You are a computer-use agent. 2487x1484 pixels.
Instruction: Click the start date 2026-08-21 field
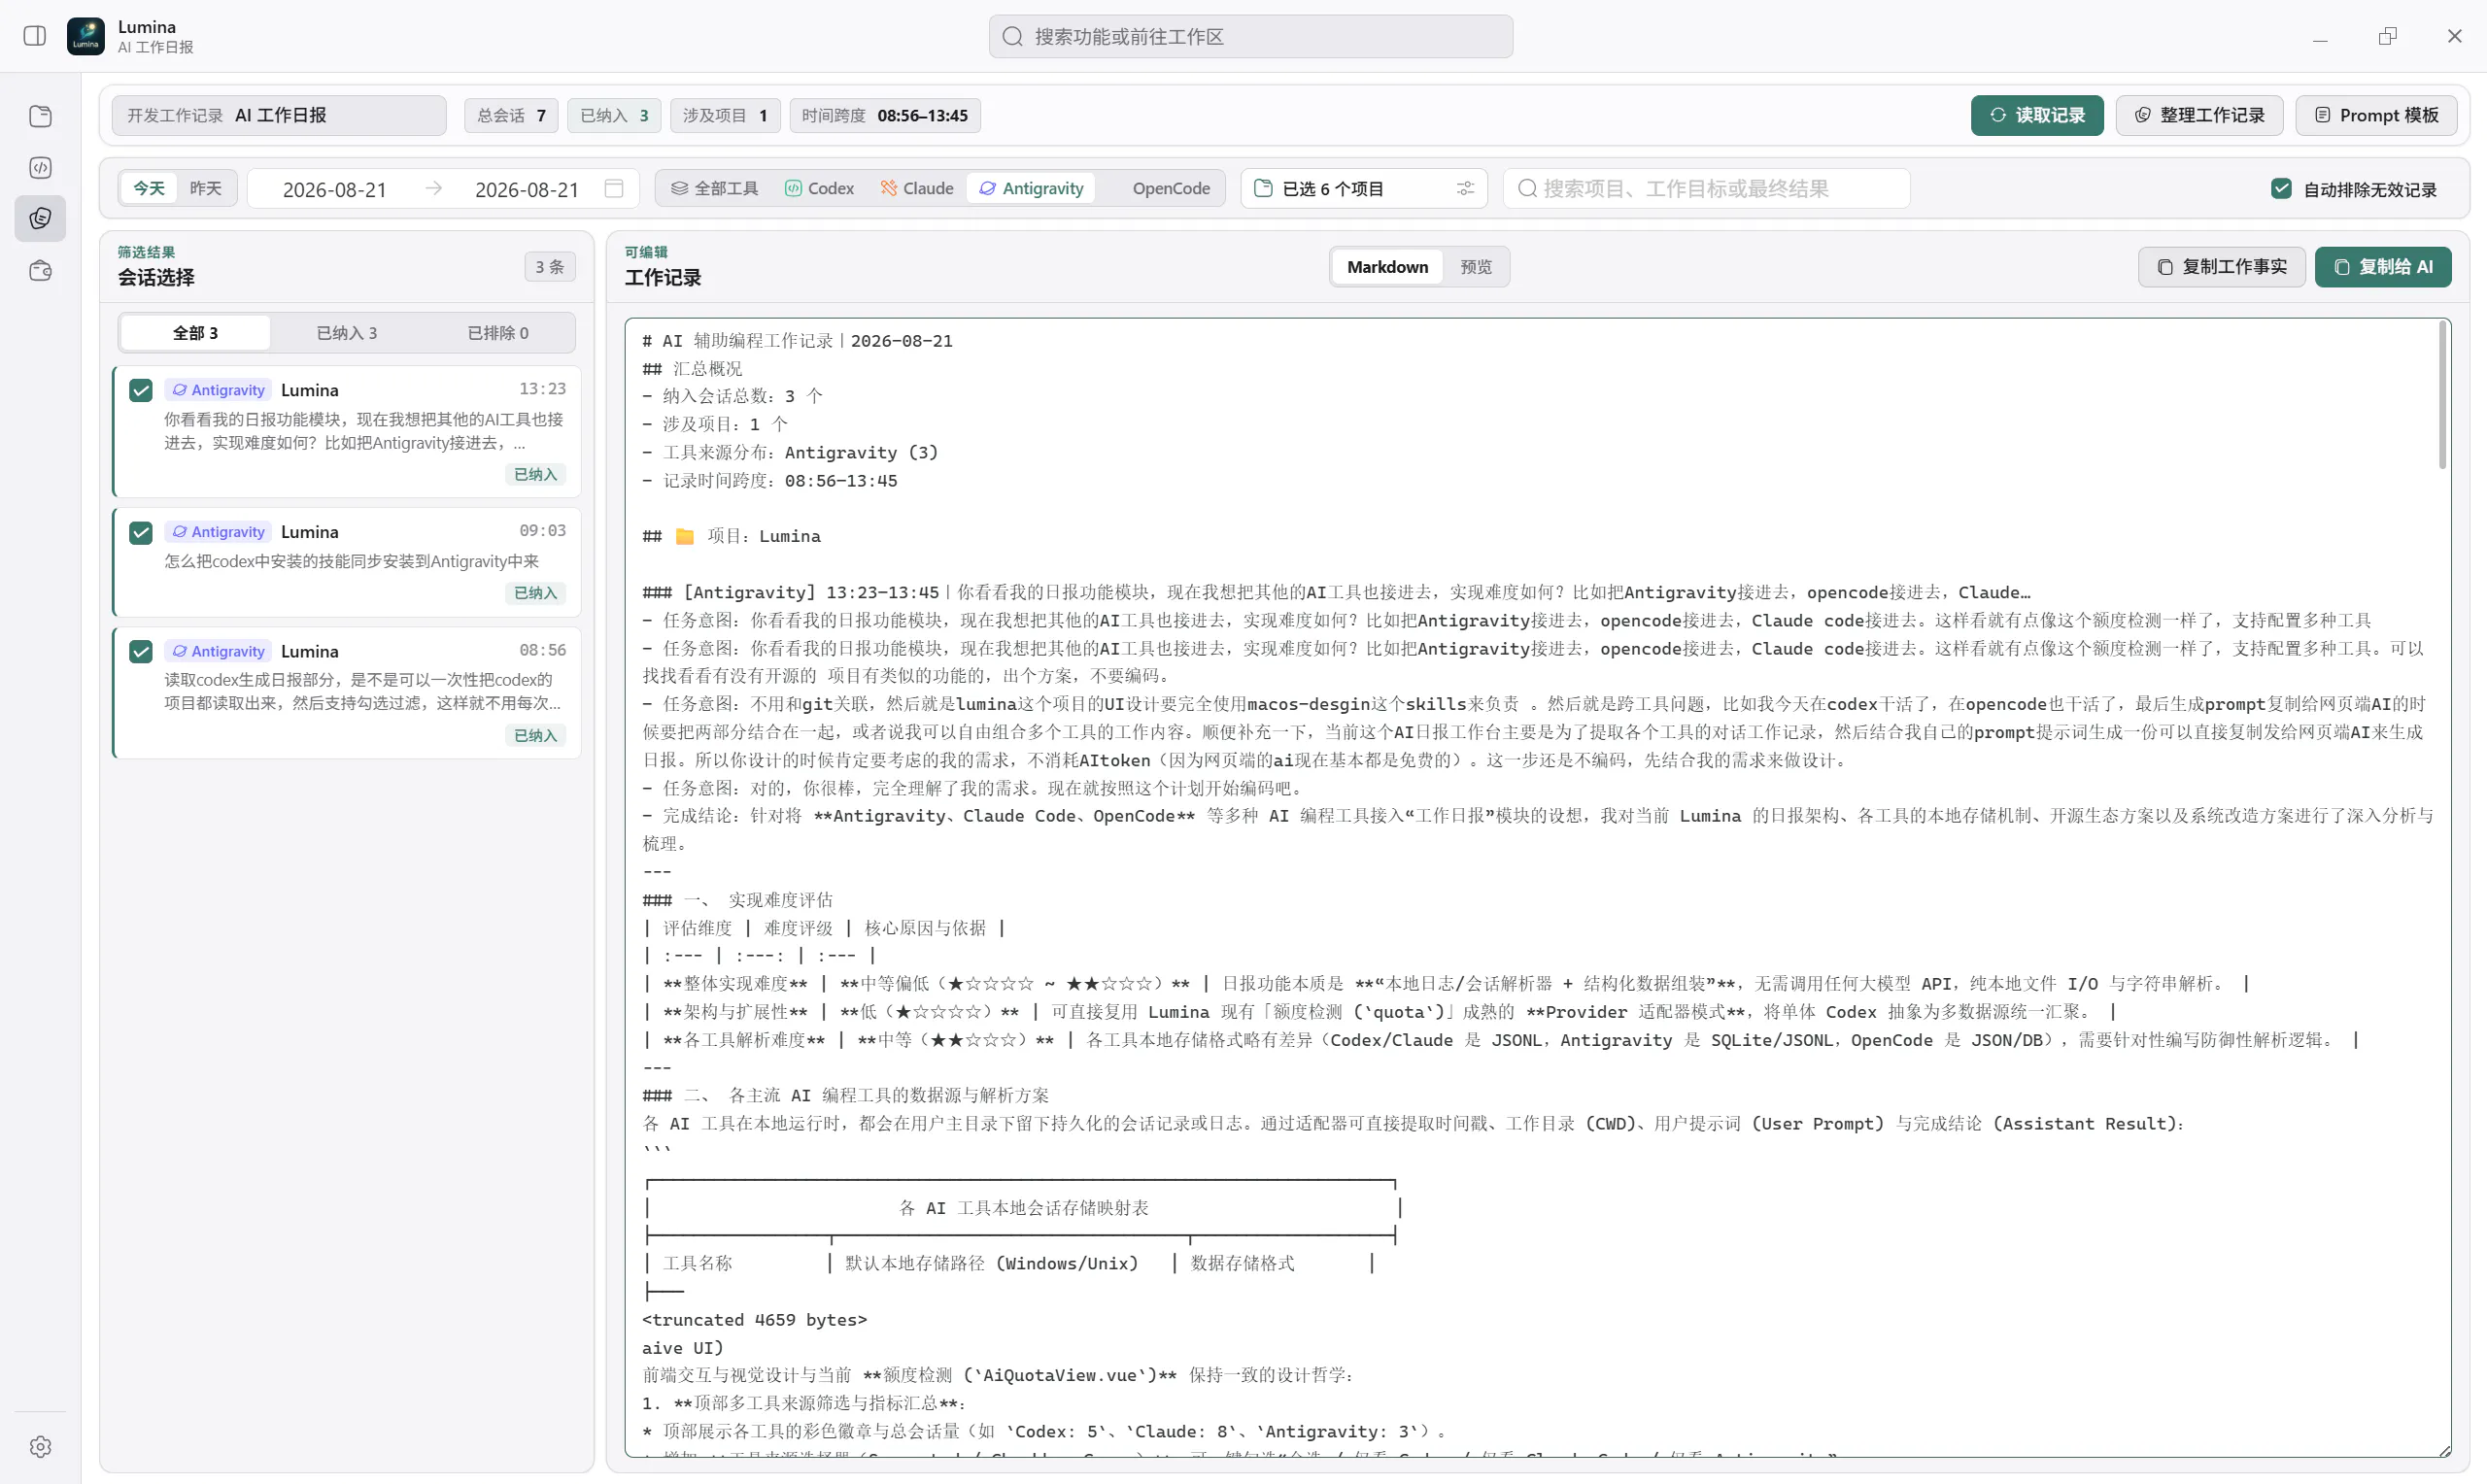tap(334, 189)
